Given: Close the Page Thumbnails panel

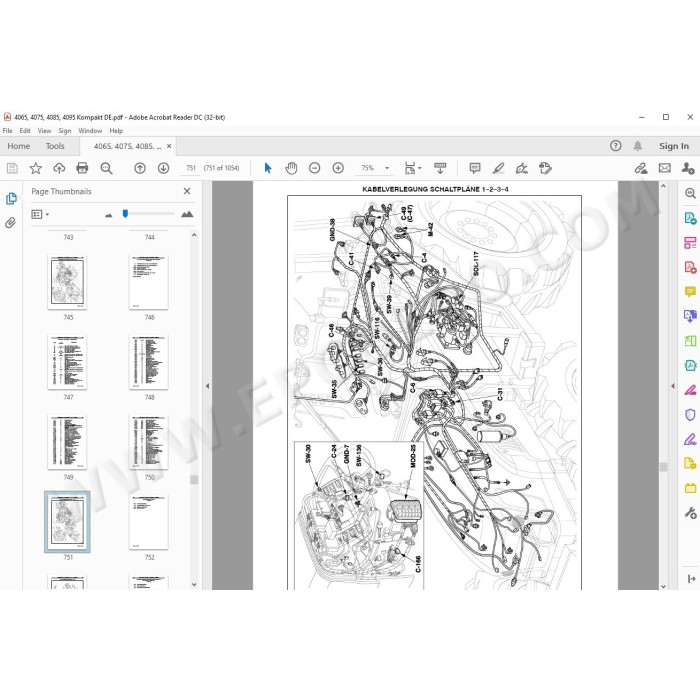Looking at the screenshot, I should 187,191.
